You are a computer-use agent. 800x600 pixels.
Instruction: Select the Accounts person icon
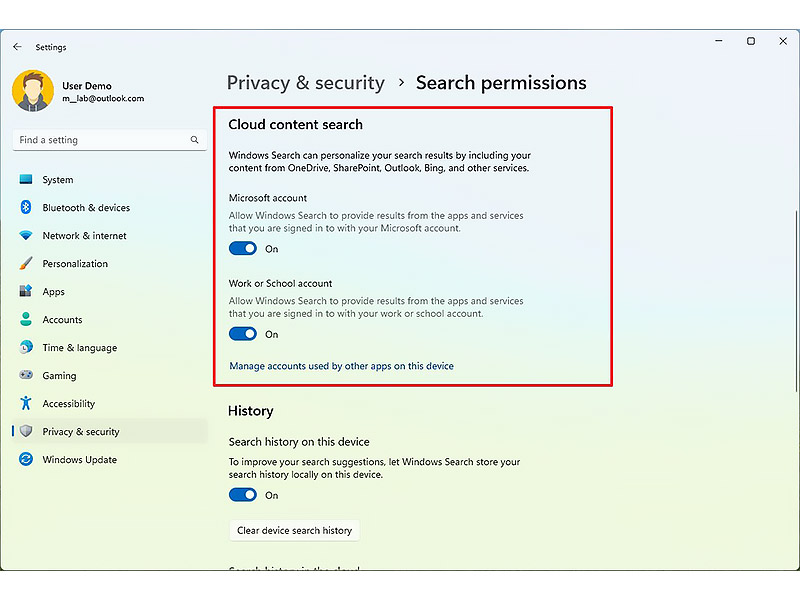coord(26,320)
